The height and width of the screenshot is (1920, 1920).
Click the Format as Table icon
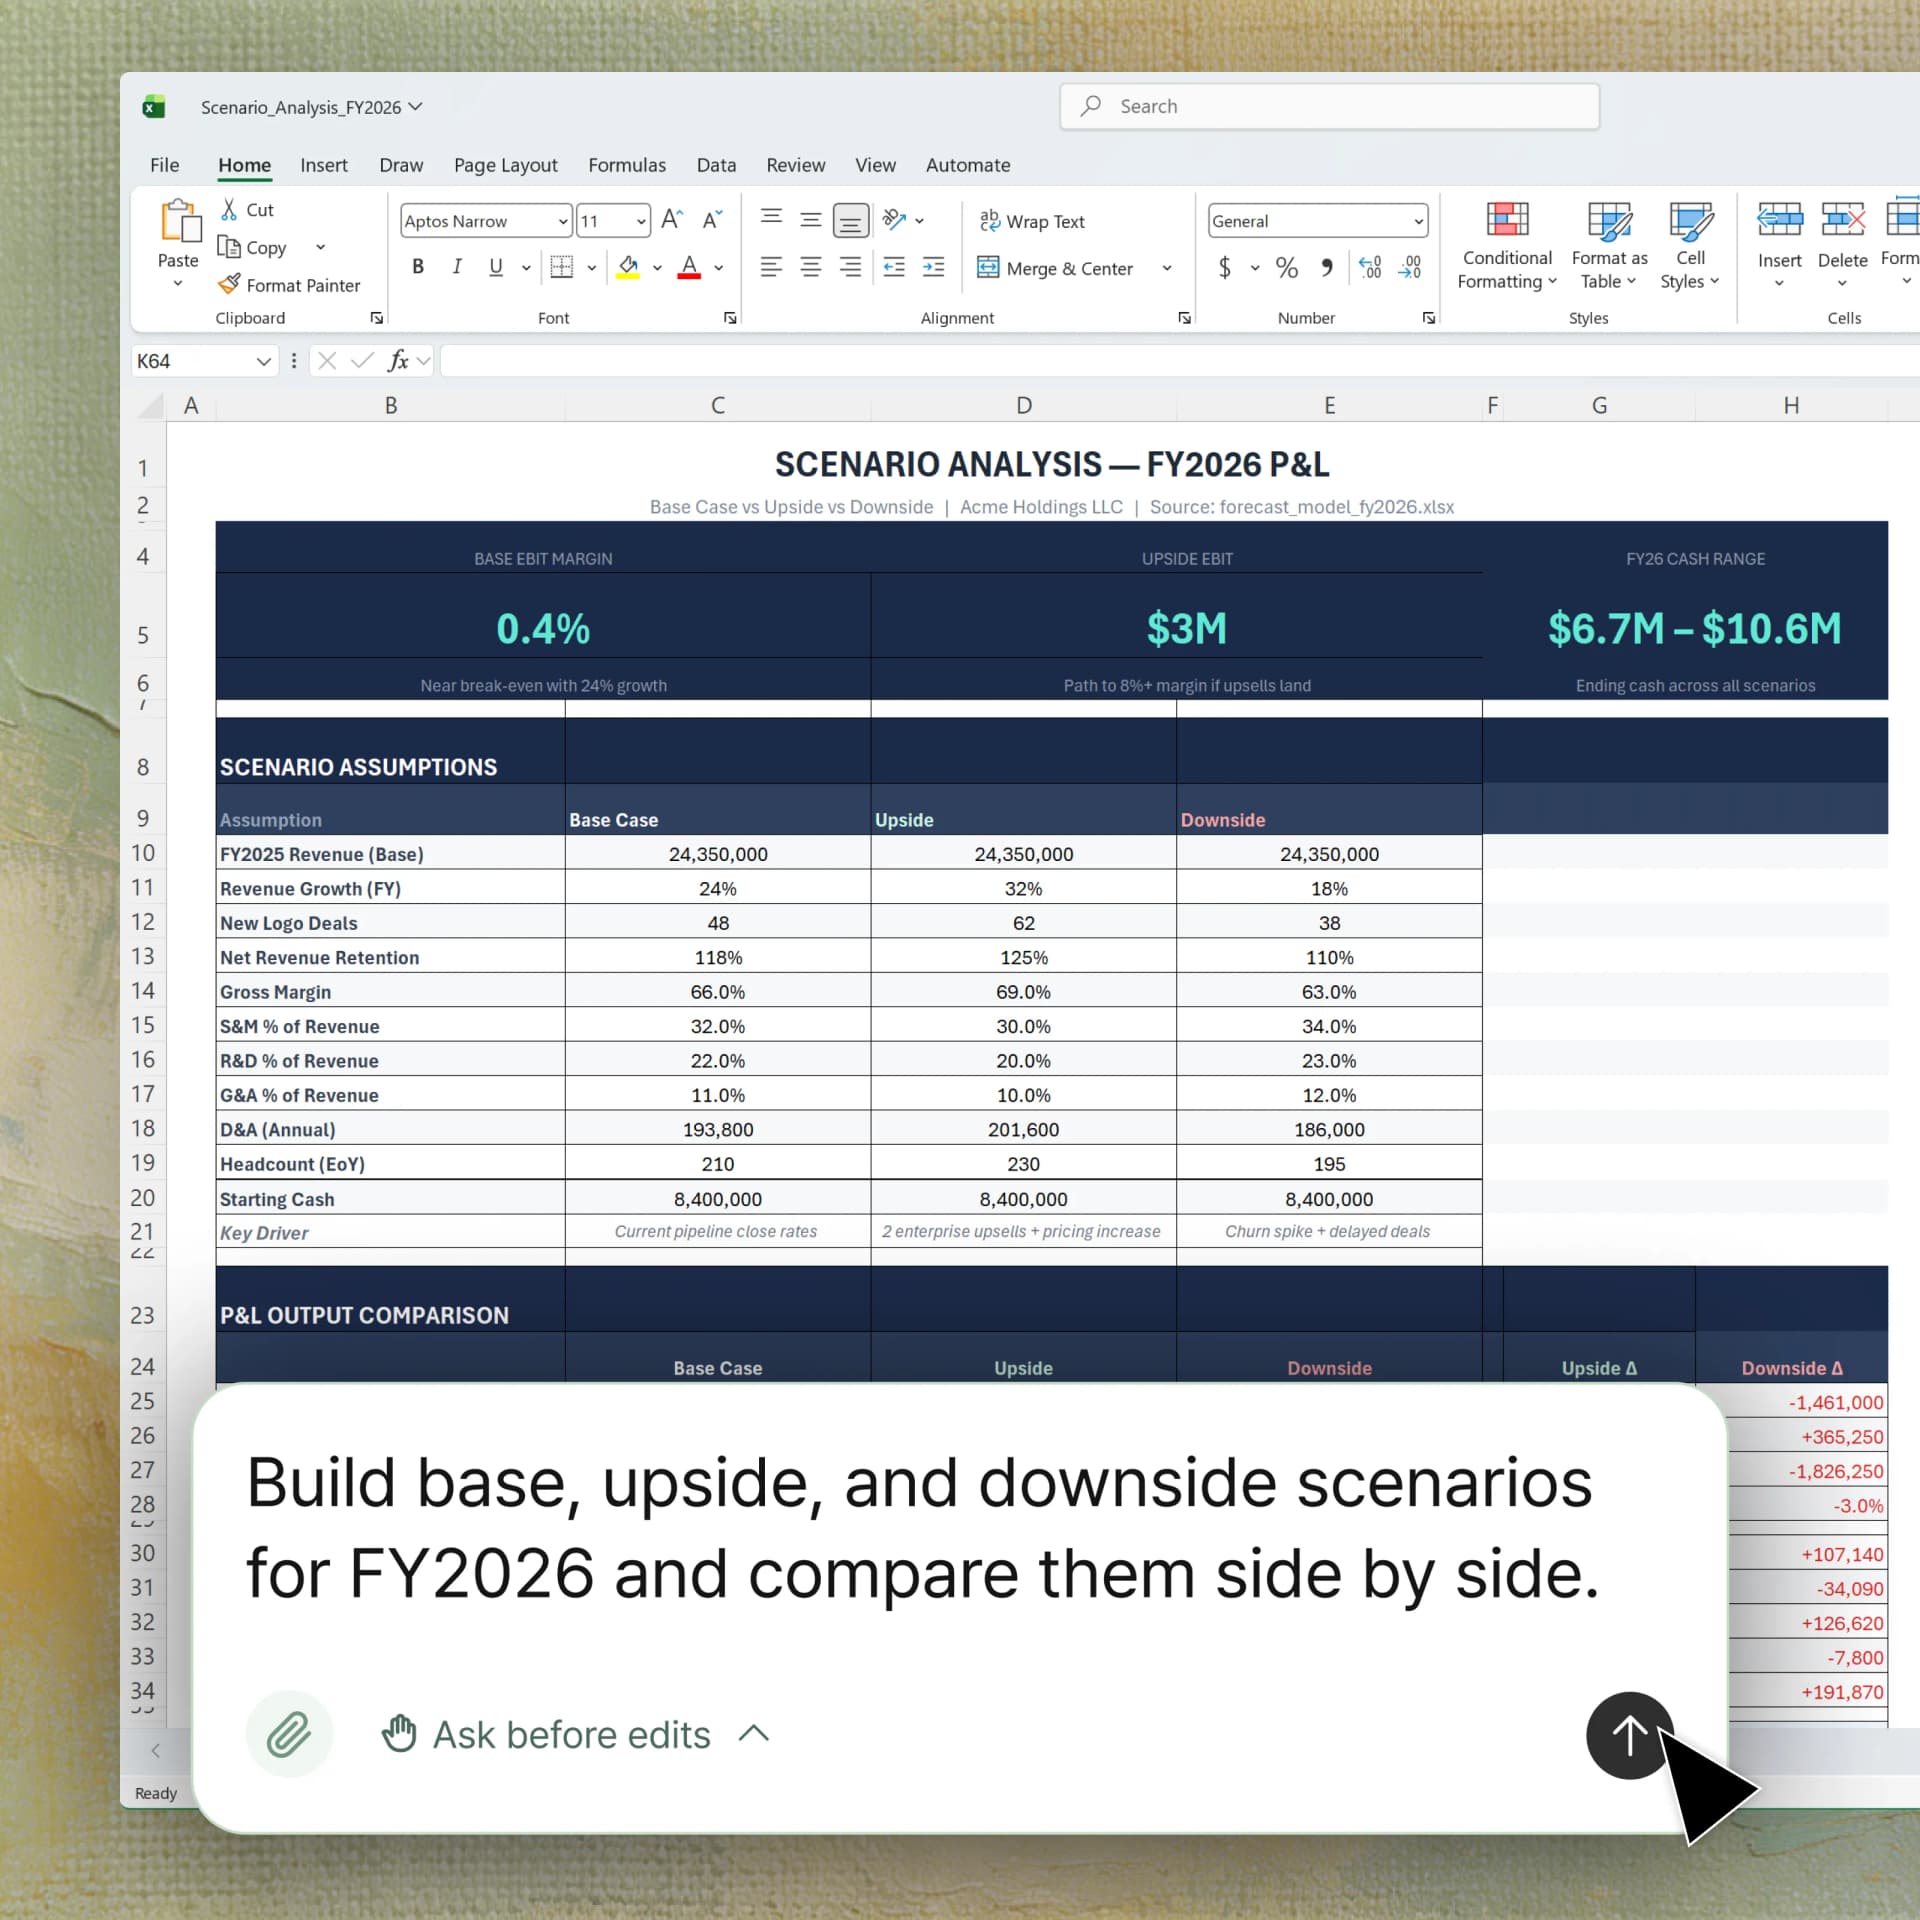click(x=1608, y=222)
